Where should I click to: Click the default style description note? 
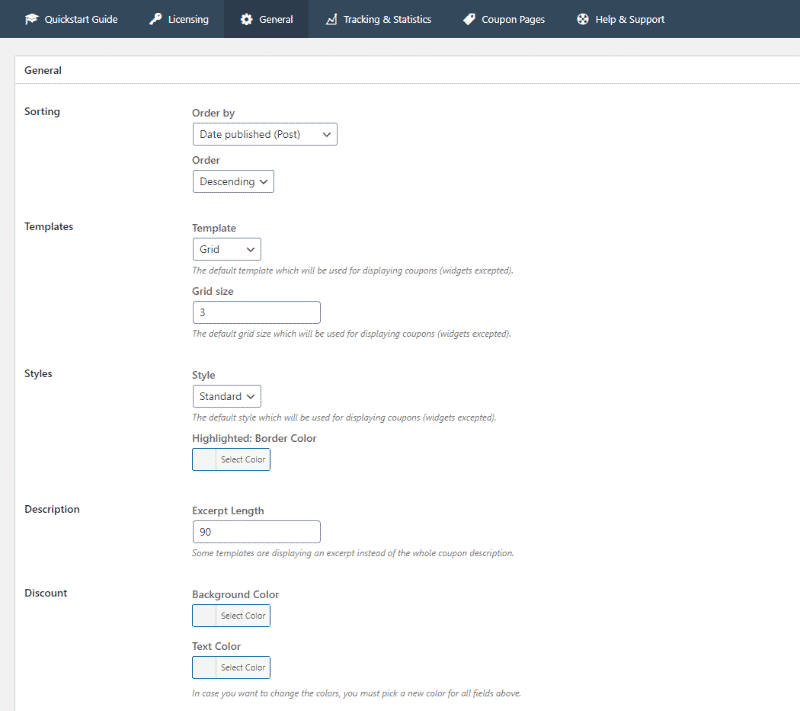click(x=344, y=417)
